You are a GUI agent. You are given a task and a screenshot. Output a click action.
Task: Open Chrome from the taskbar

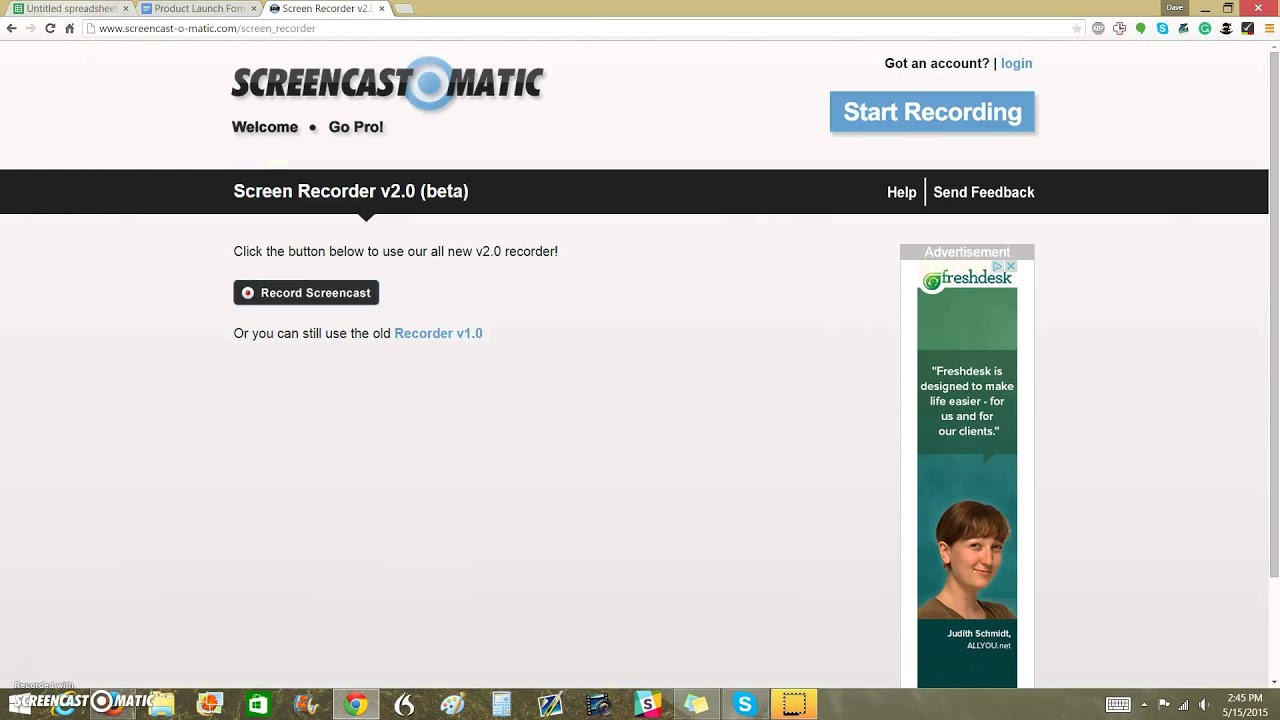355,705
